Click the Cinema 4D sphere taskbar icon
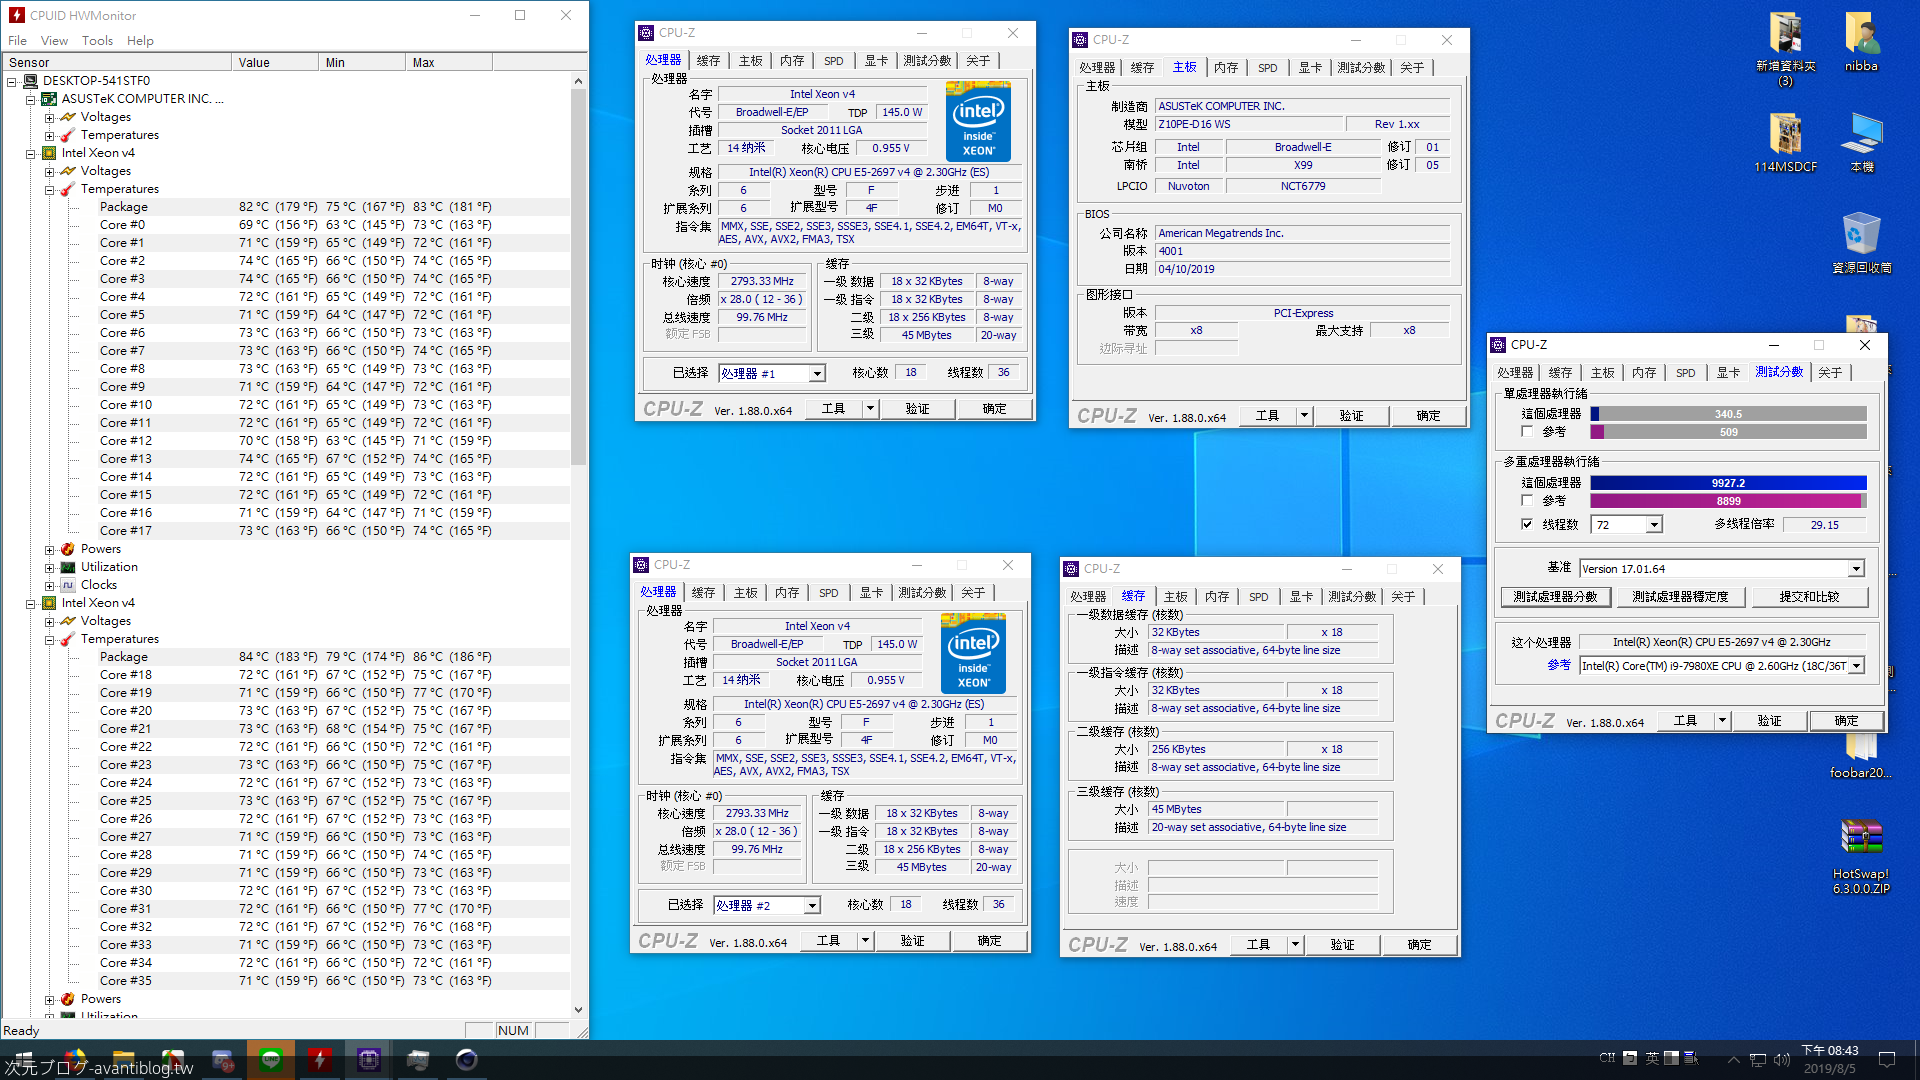This screenshot has width=1920, height=1080. coord(467,1060)
